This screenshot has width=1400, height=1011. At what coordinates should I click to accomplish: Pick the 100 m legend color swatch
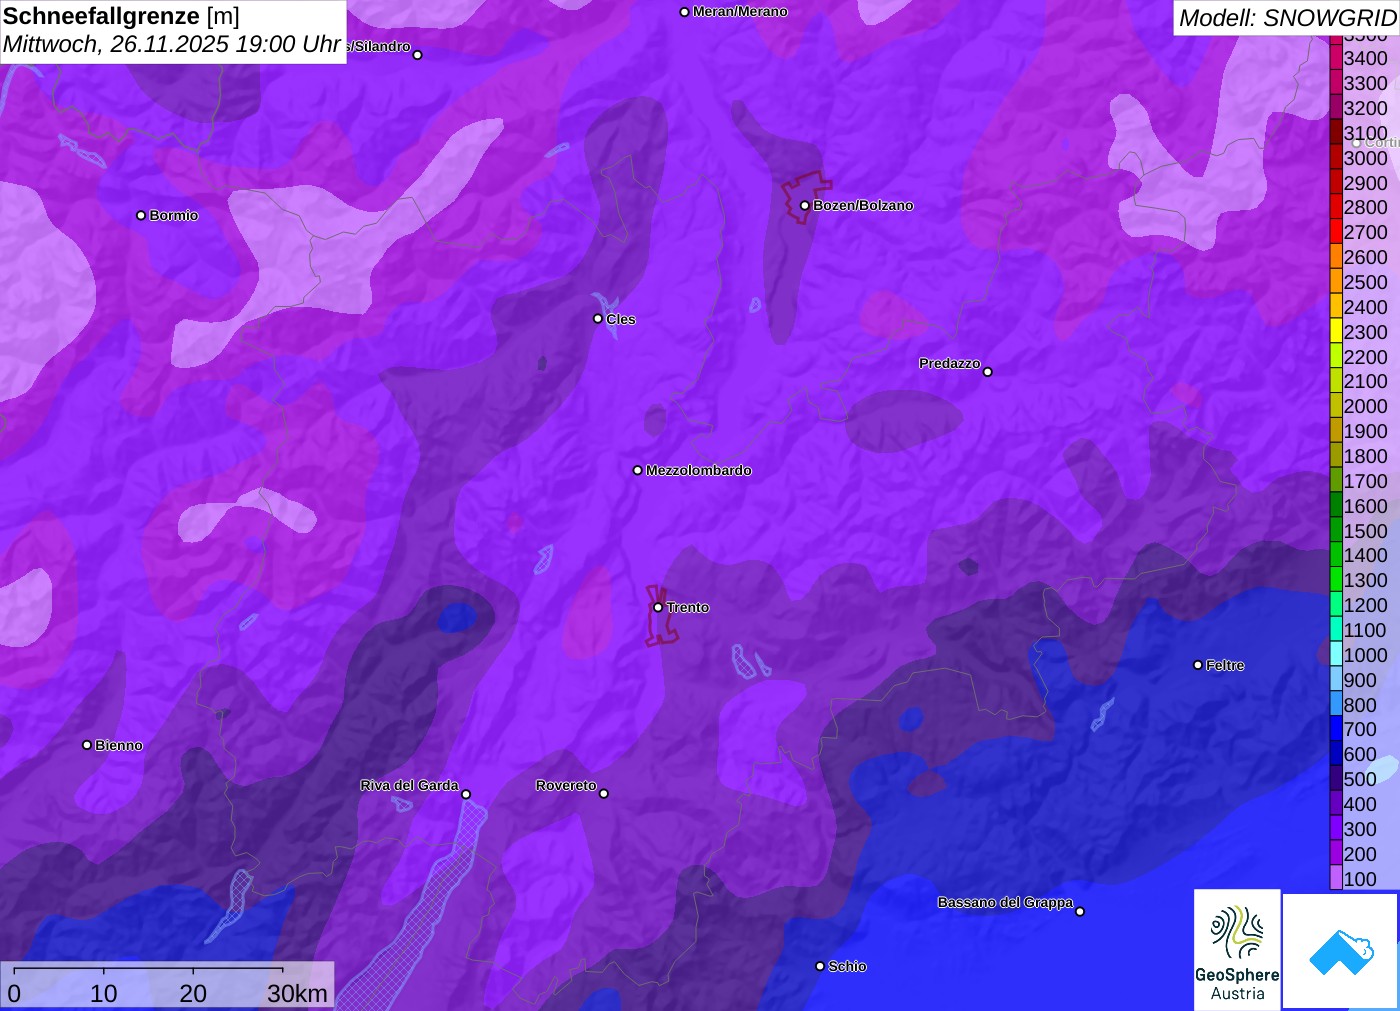[1336, 878]
